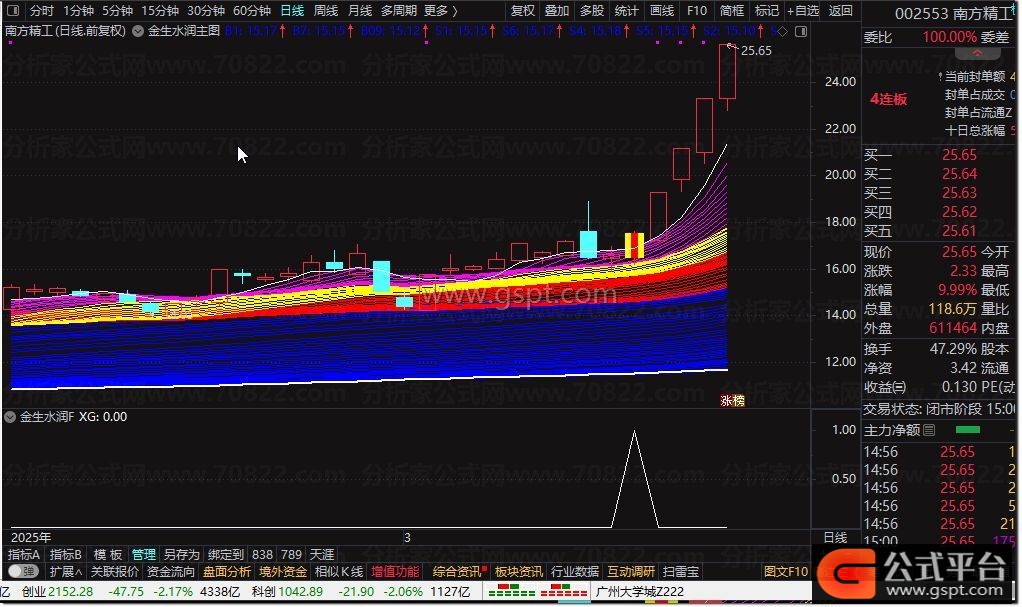1022x607 pixels.
Task: Click the 简框 button
Action: tap(732, 10)
